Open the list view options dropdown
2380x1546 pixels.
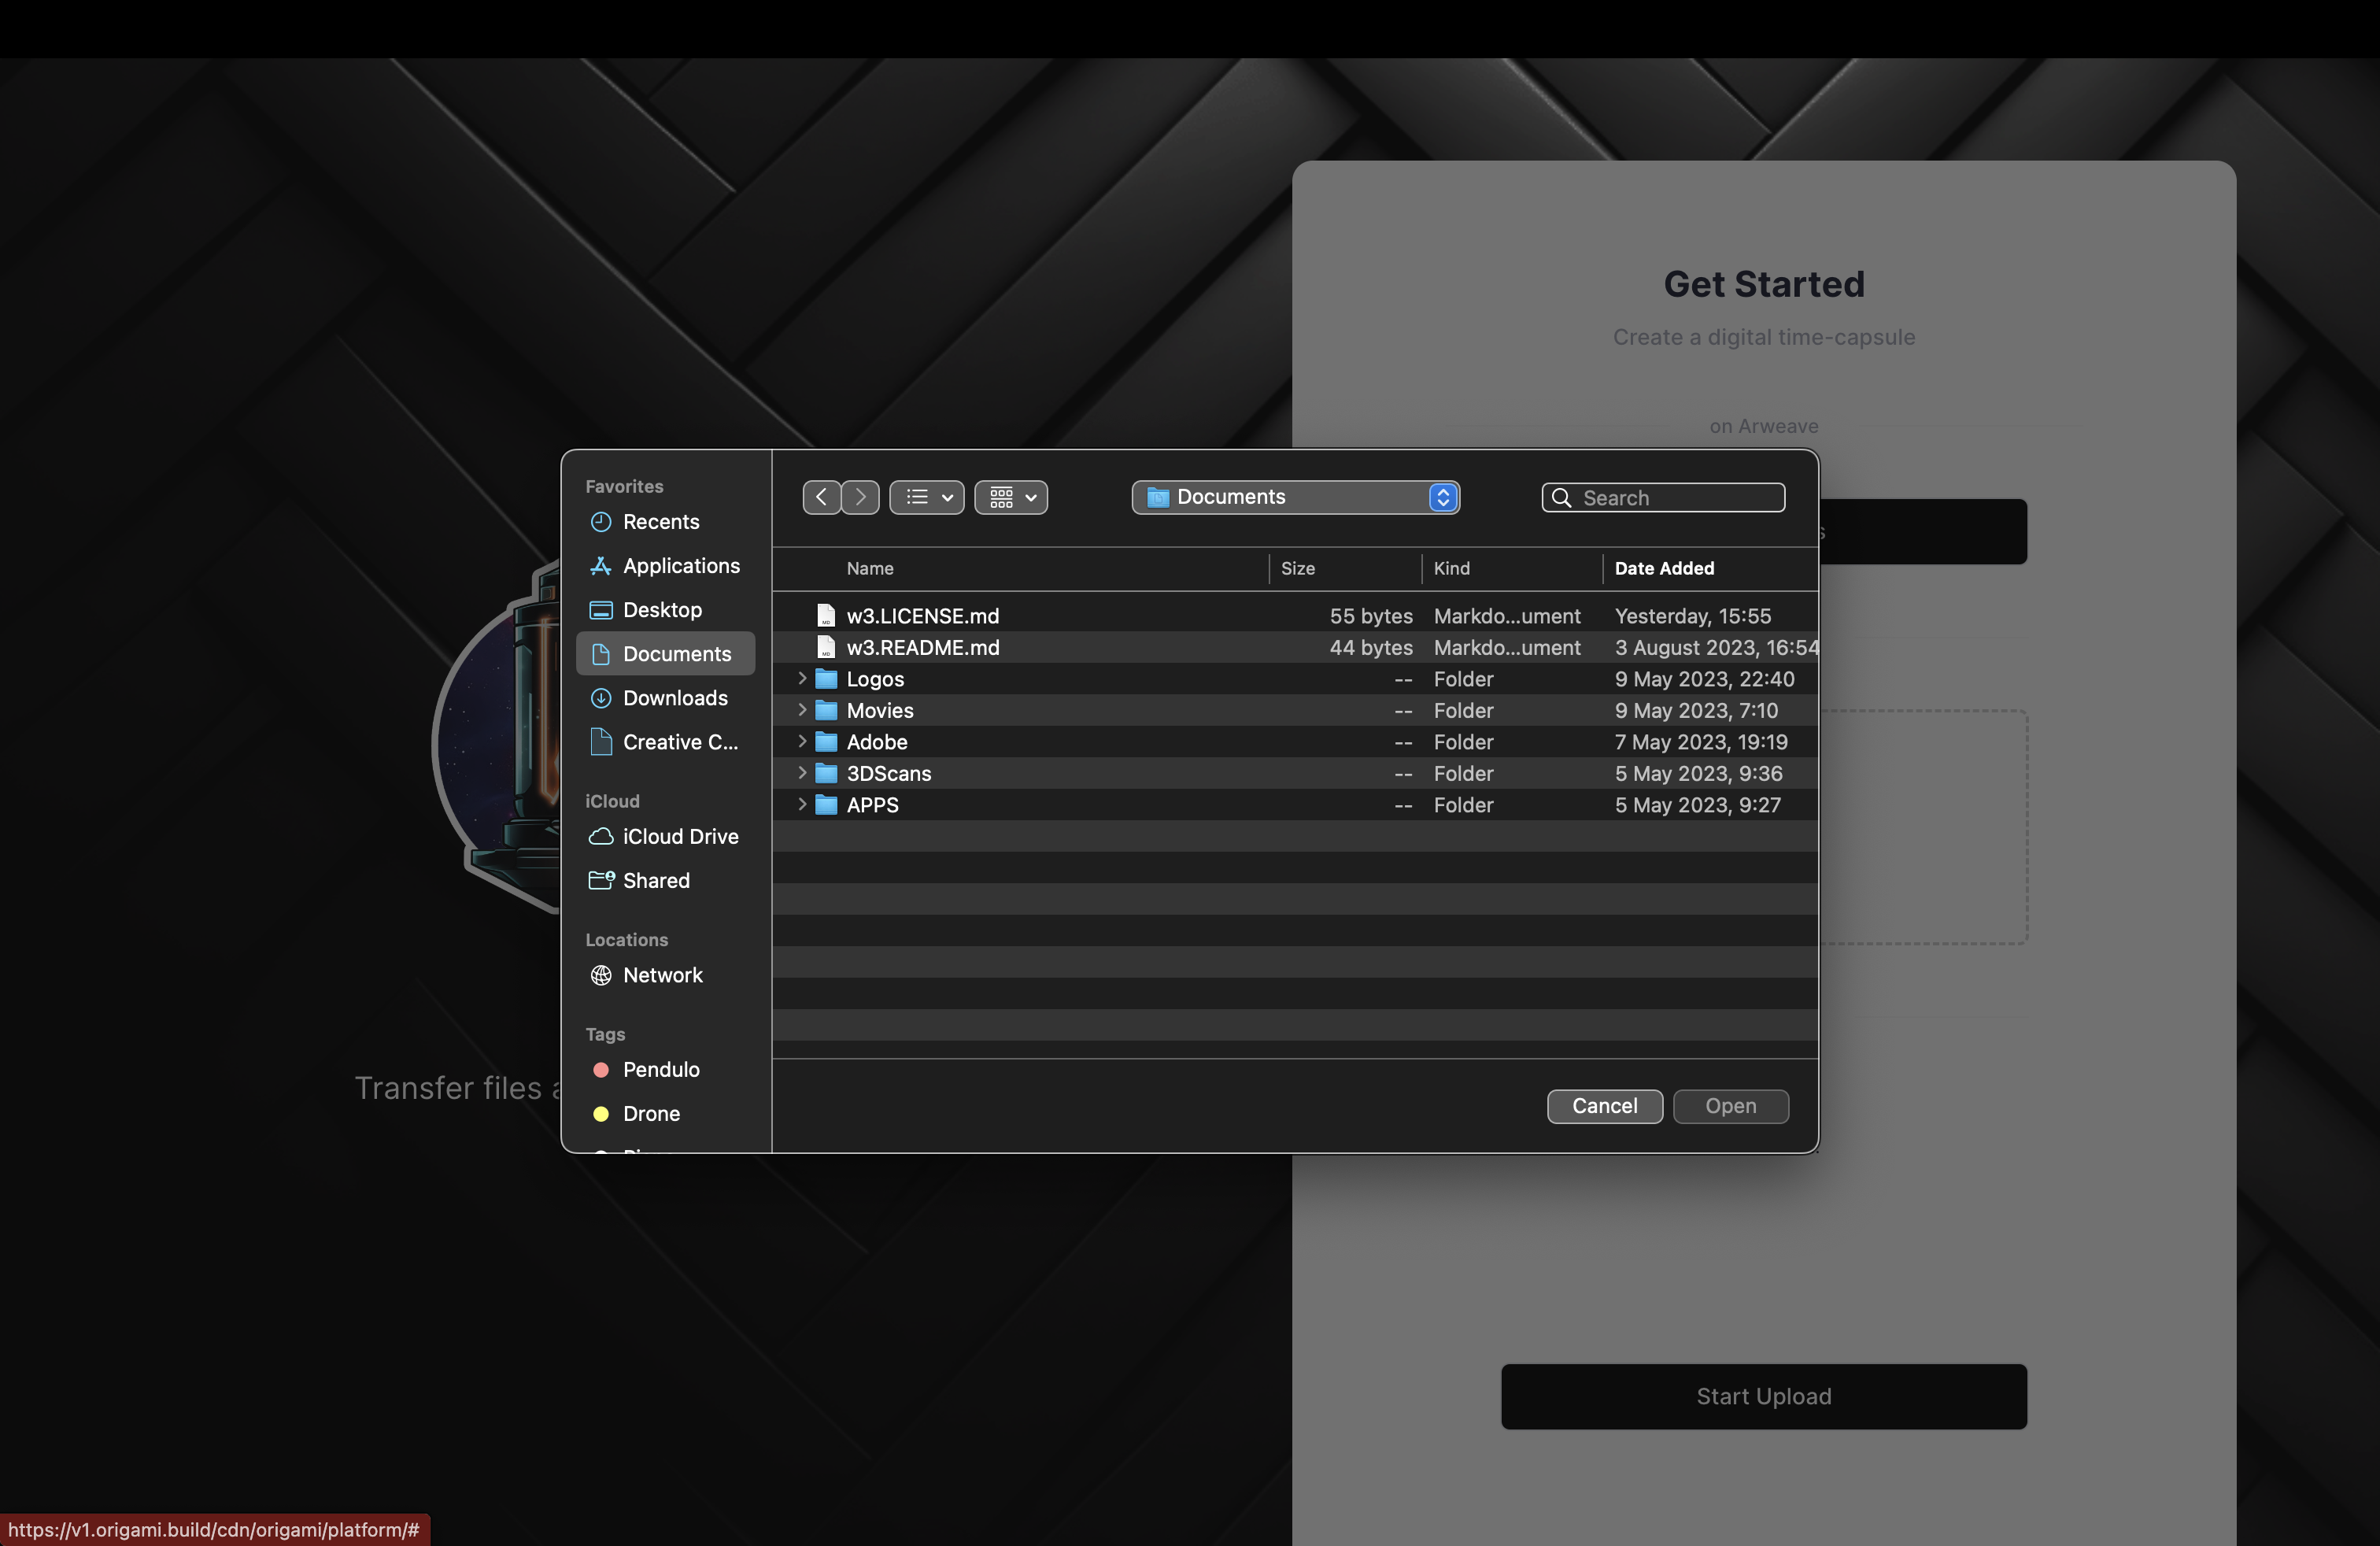coord(927,497)
